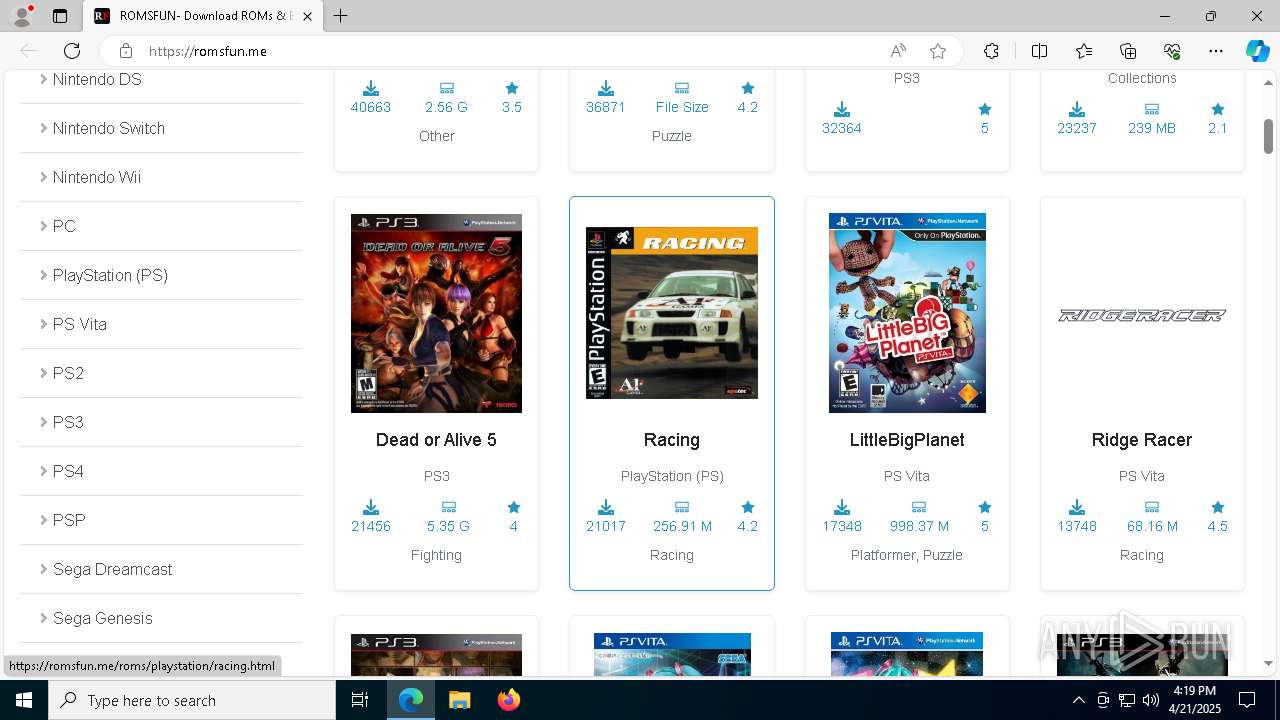Open File Explorer from taskbar
The height and width of the screenshot is (720, 1280).
459,700
